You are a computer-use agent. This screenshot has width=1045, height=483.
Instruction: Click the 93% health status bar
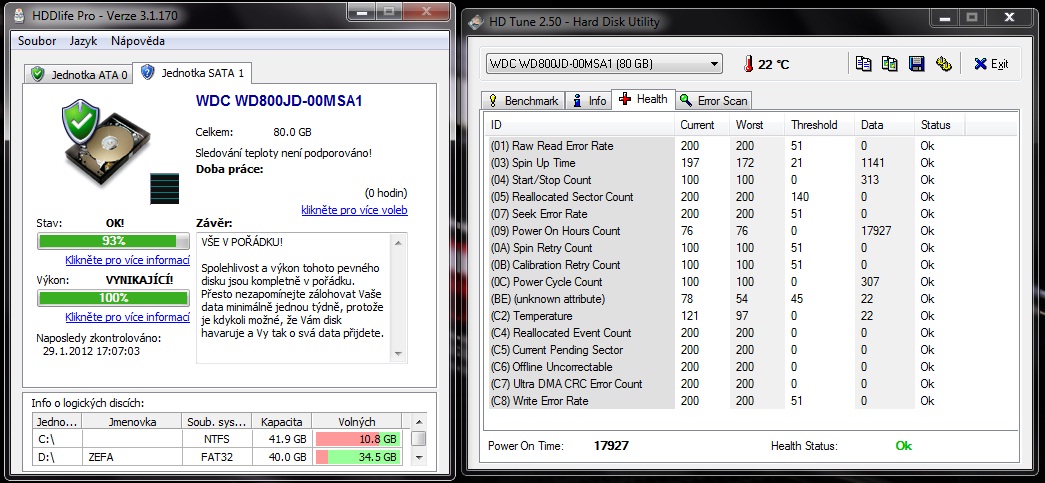click(113, 241)
